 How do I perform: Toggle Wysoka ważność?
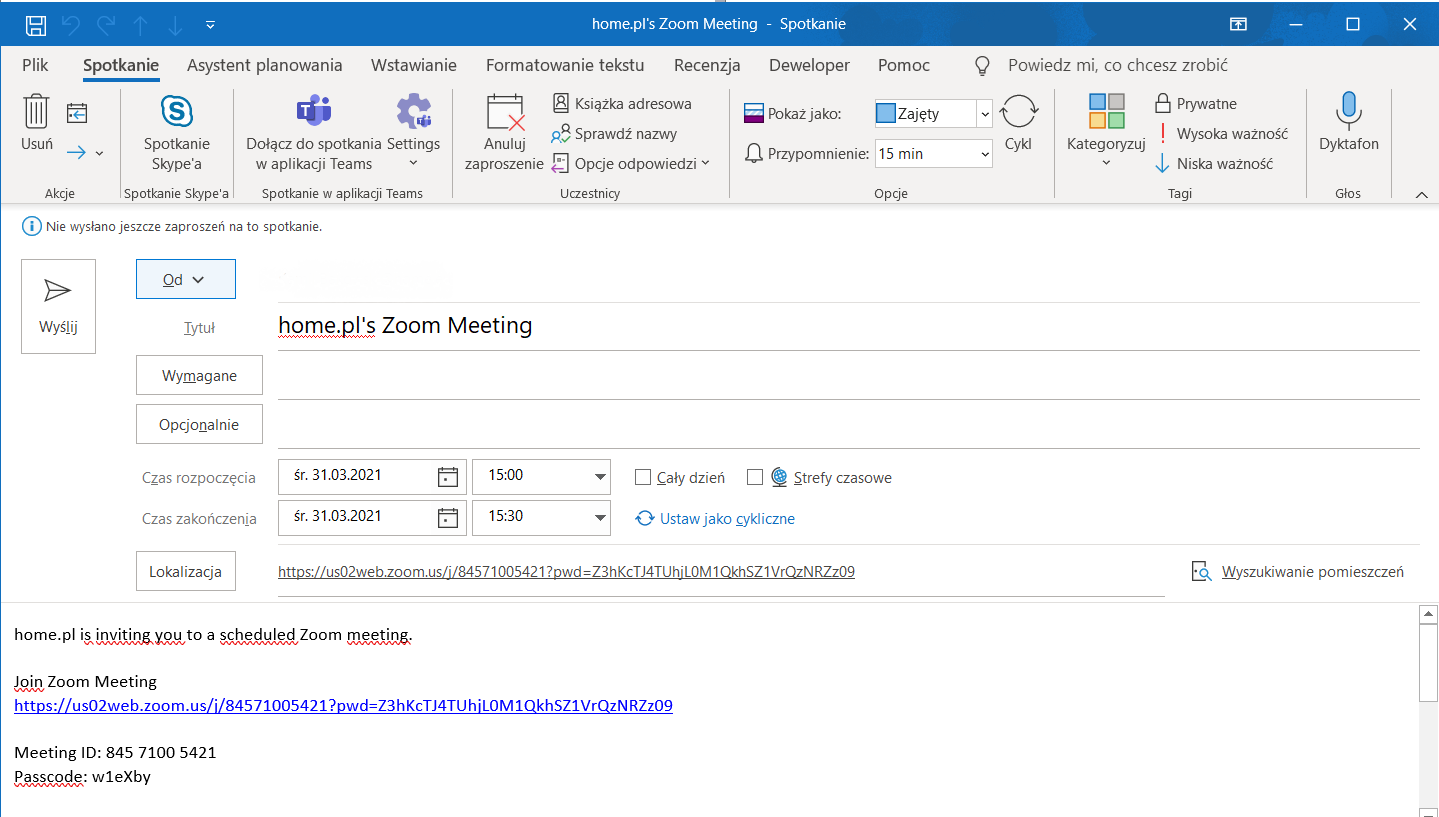(x=1221, y=133)
